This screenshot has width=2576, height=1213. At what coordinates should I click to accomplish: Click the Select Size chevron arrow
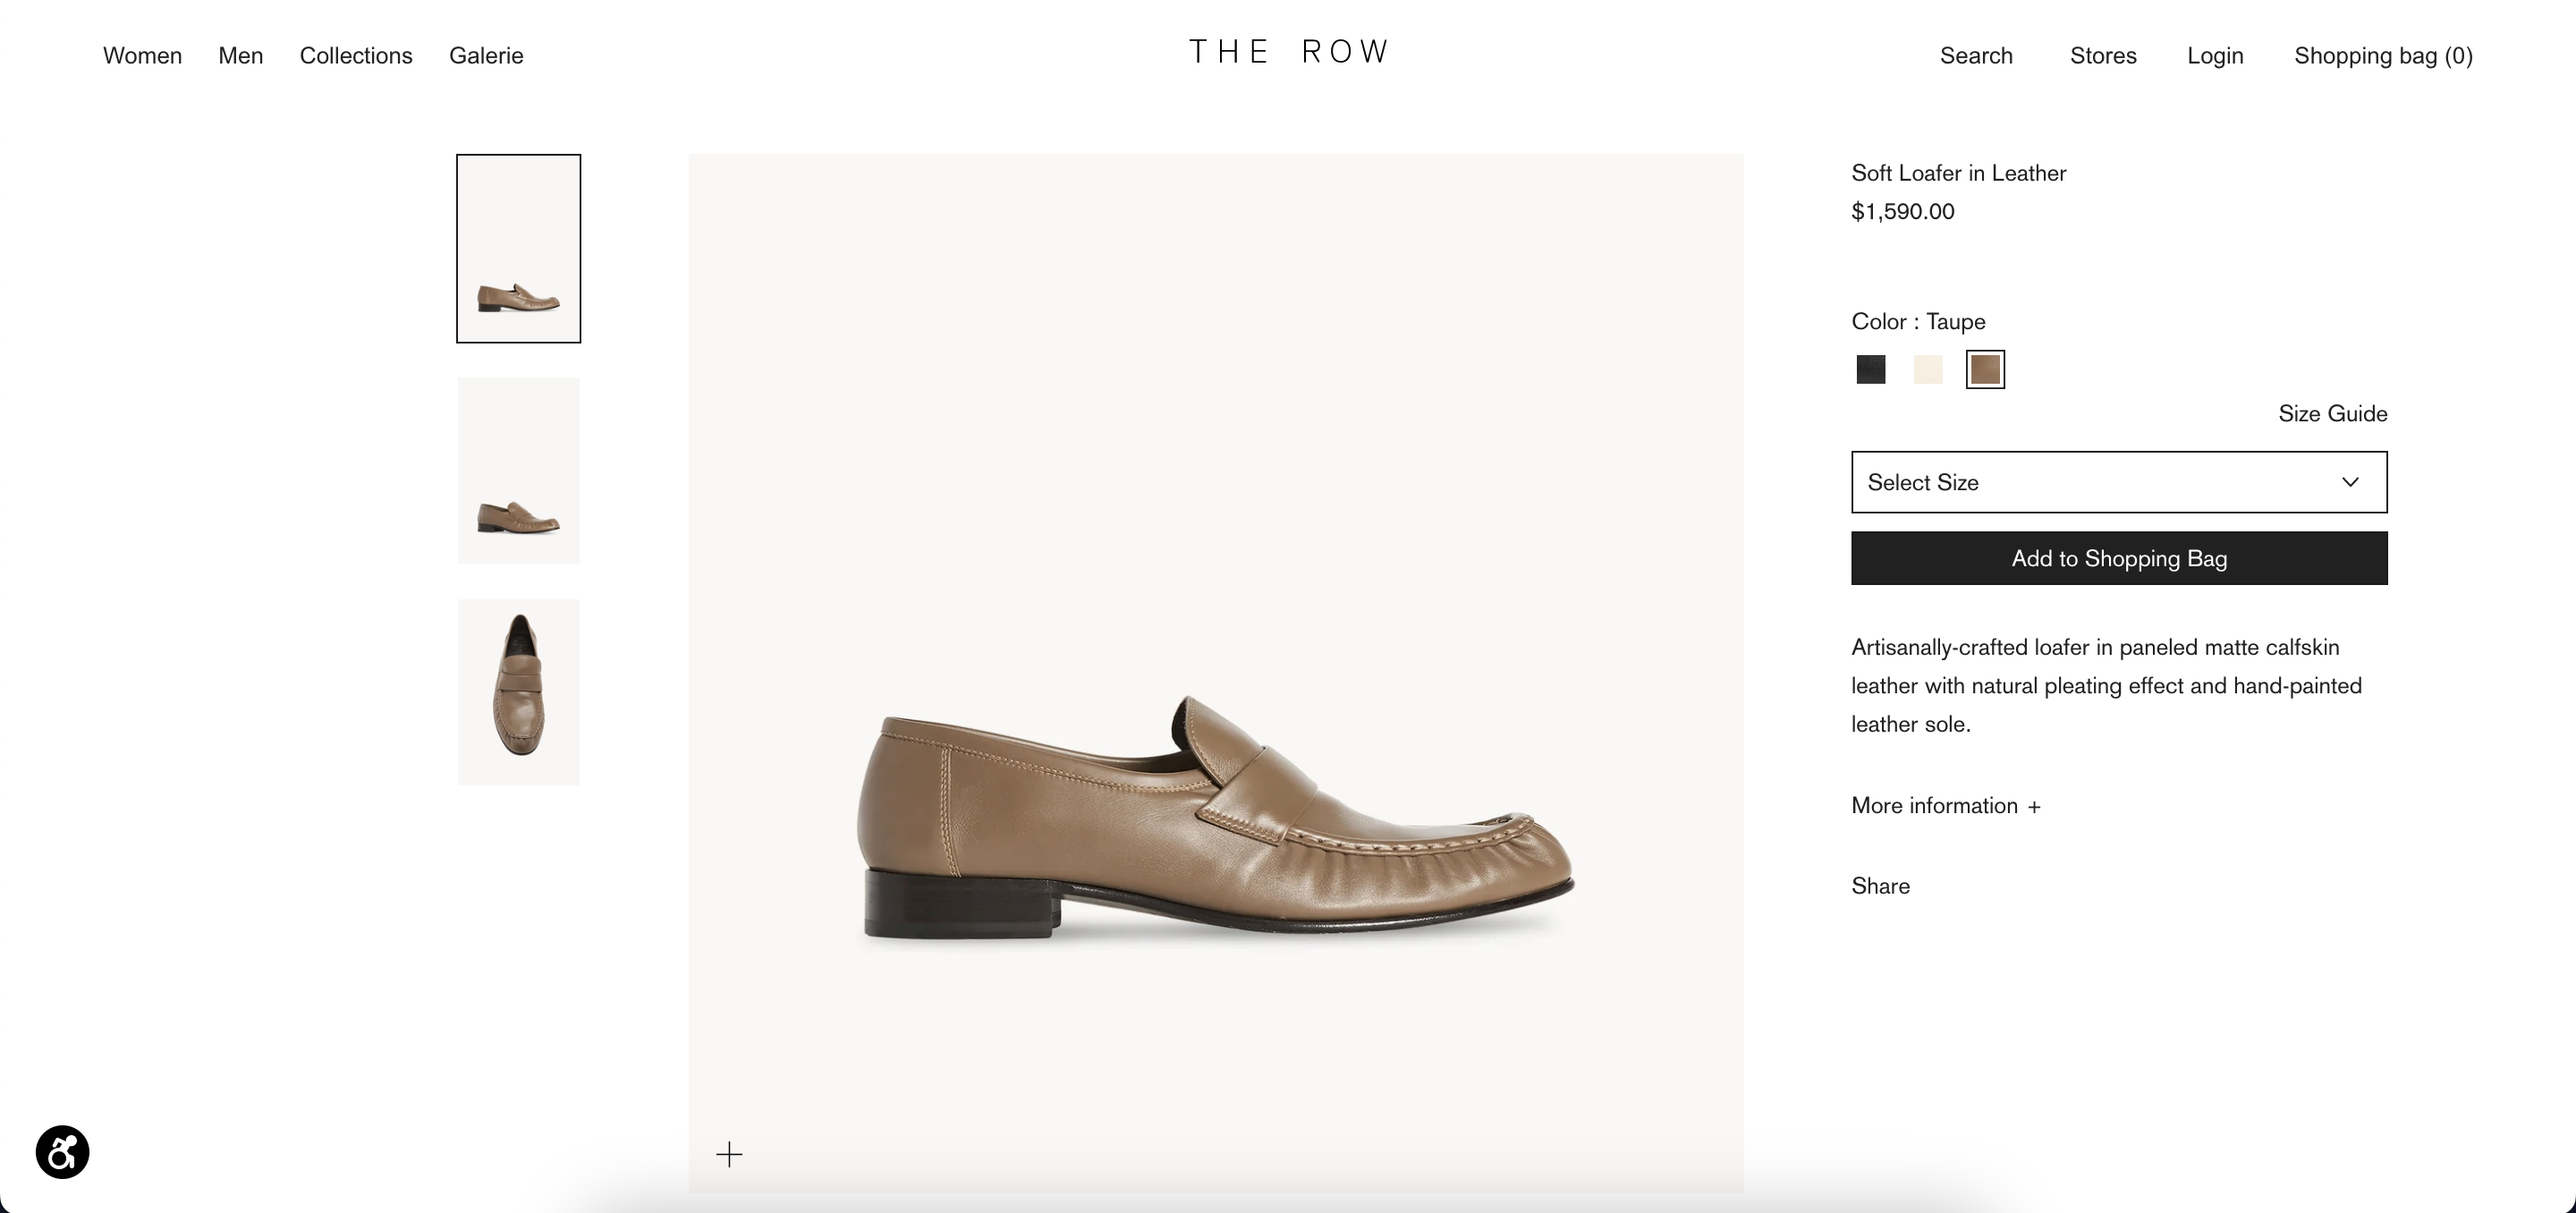[2350, 482]
